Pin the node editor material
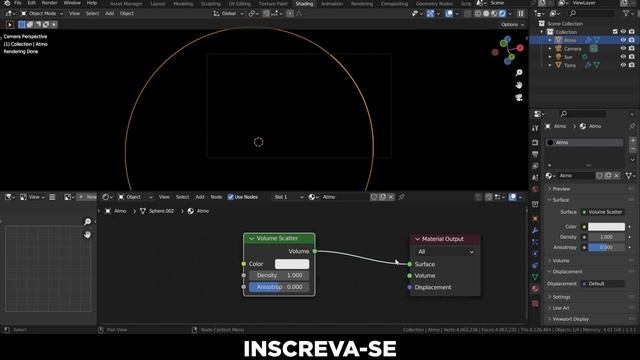Screen dimensions: 640x360 point(402,197)
